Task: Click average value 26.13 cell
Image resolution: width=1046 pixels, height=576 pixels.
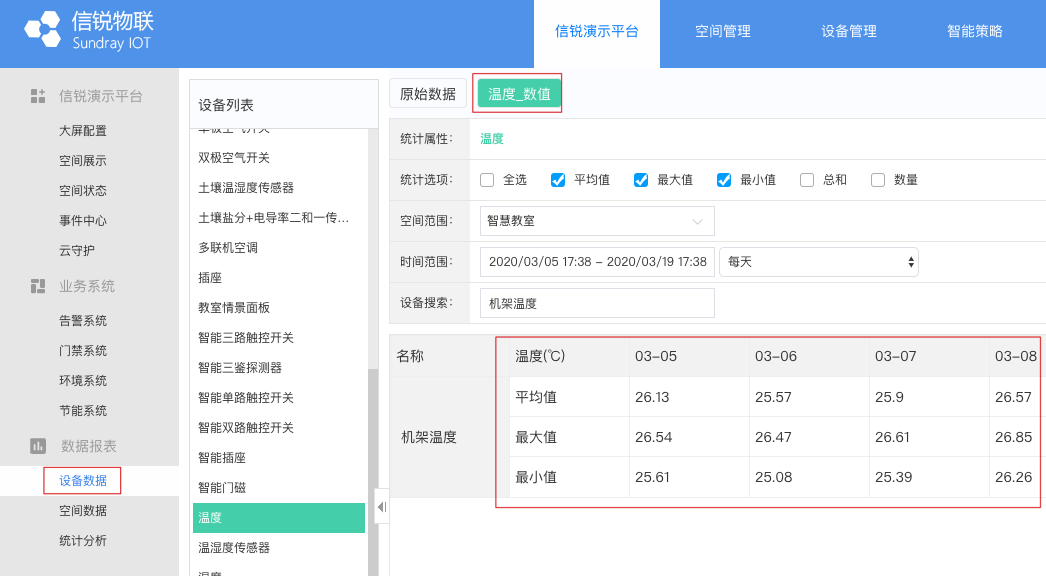Action: tap(689, 397)
